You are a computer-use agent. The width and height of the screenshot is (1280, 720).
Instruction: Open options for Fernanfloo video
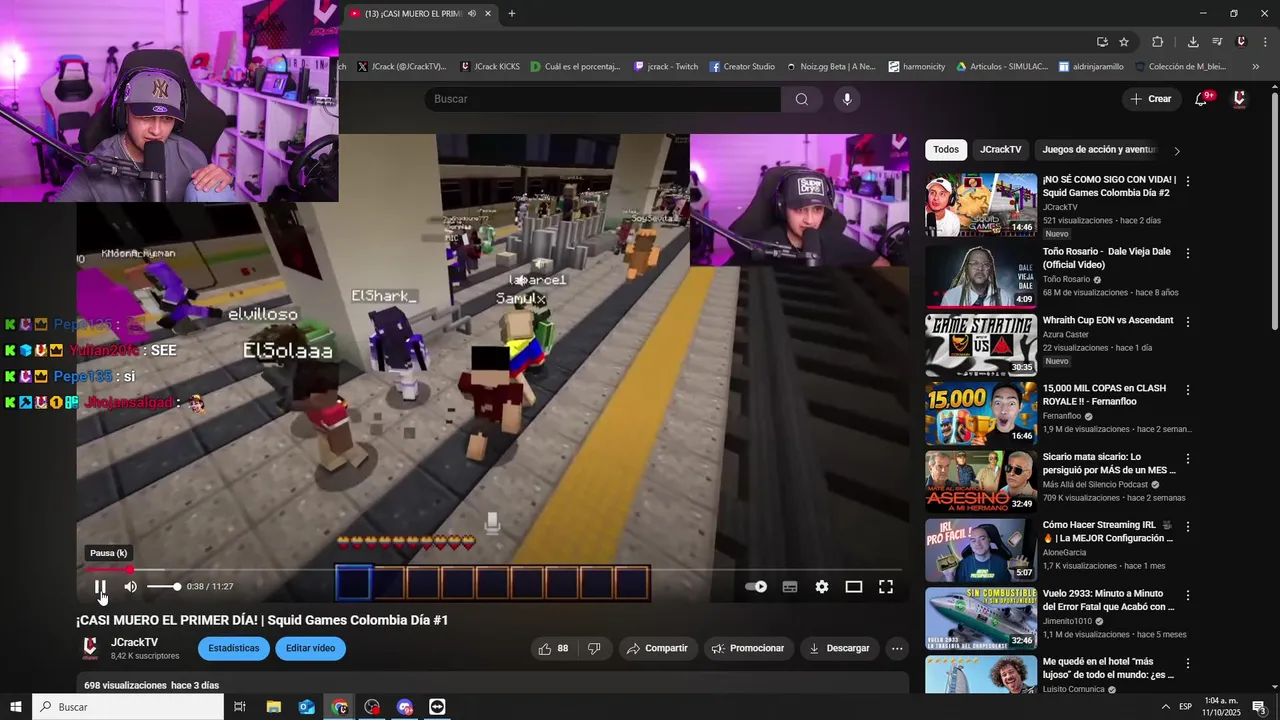1188,390
